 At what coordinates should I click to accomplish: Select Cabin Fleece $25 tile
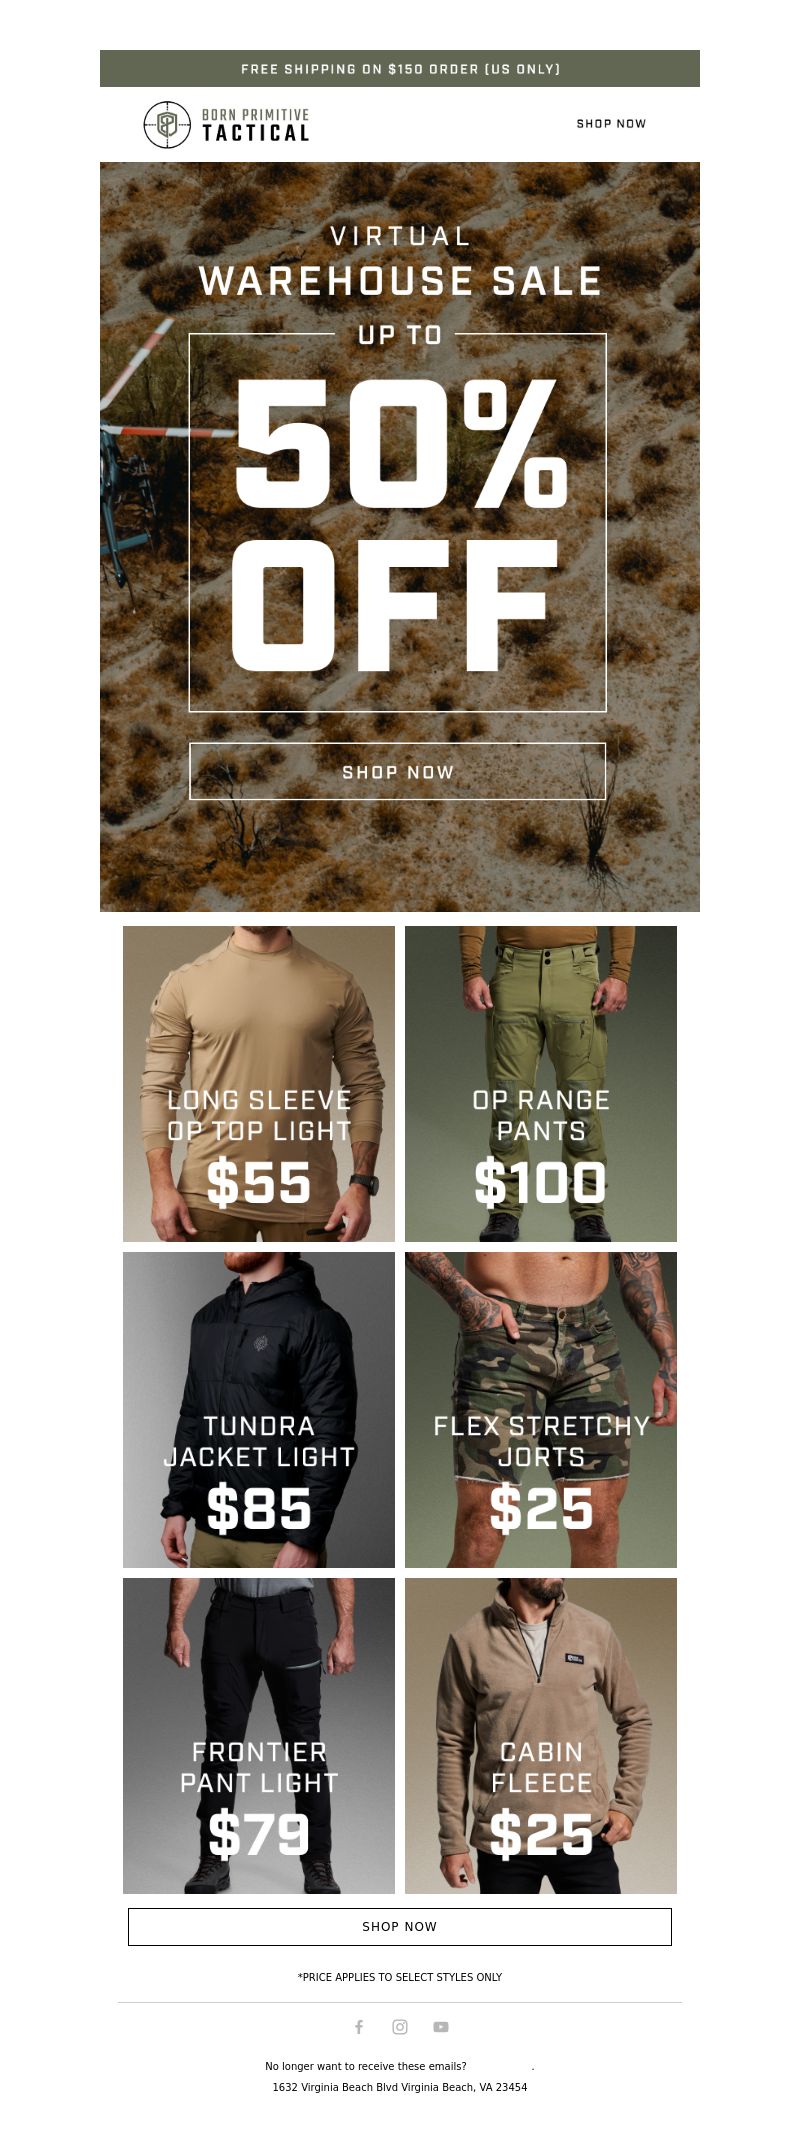(541, 1735)
